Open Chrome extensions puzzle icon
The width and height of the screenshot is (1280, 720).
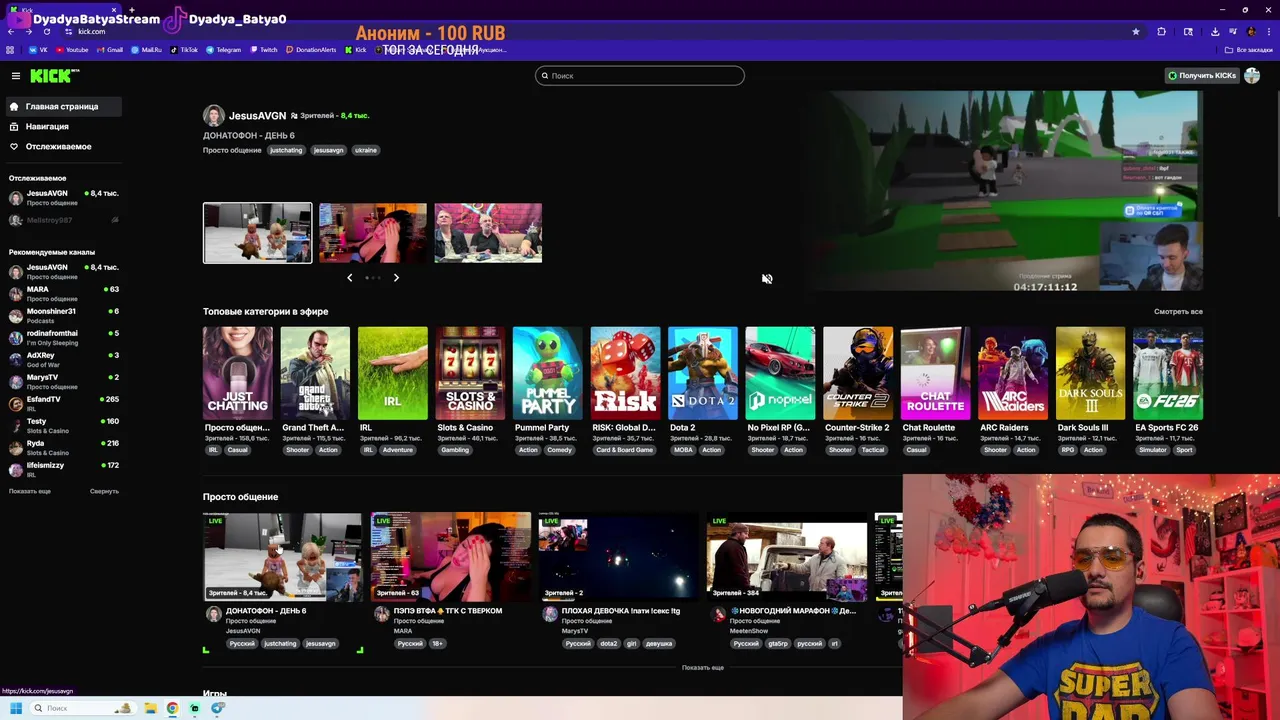[x=1161, y=32]
